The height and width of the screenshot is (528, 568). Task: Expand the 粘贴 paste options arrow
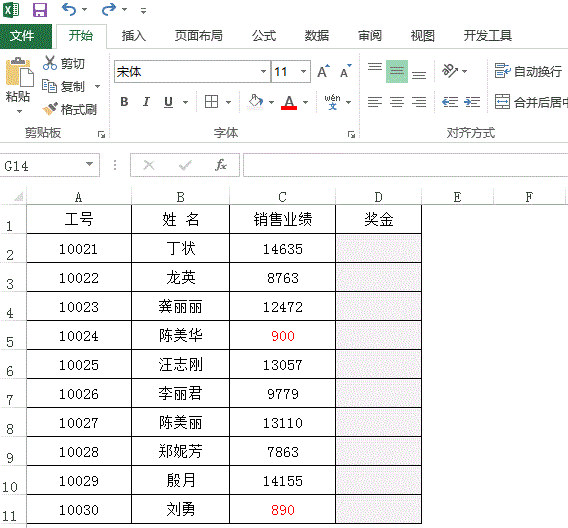pos(19,111)
